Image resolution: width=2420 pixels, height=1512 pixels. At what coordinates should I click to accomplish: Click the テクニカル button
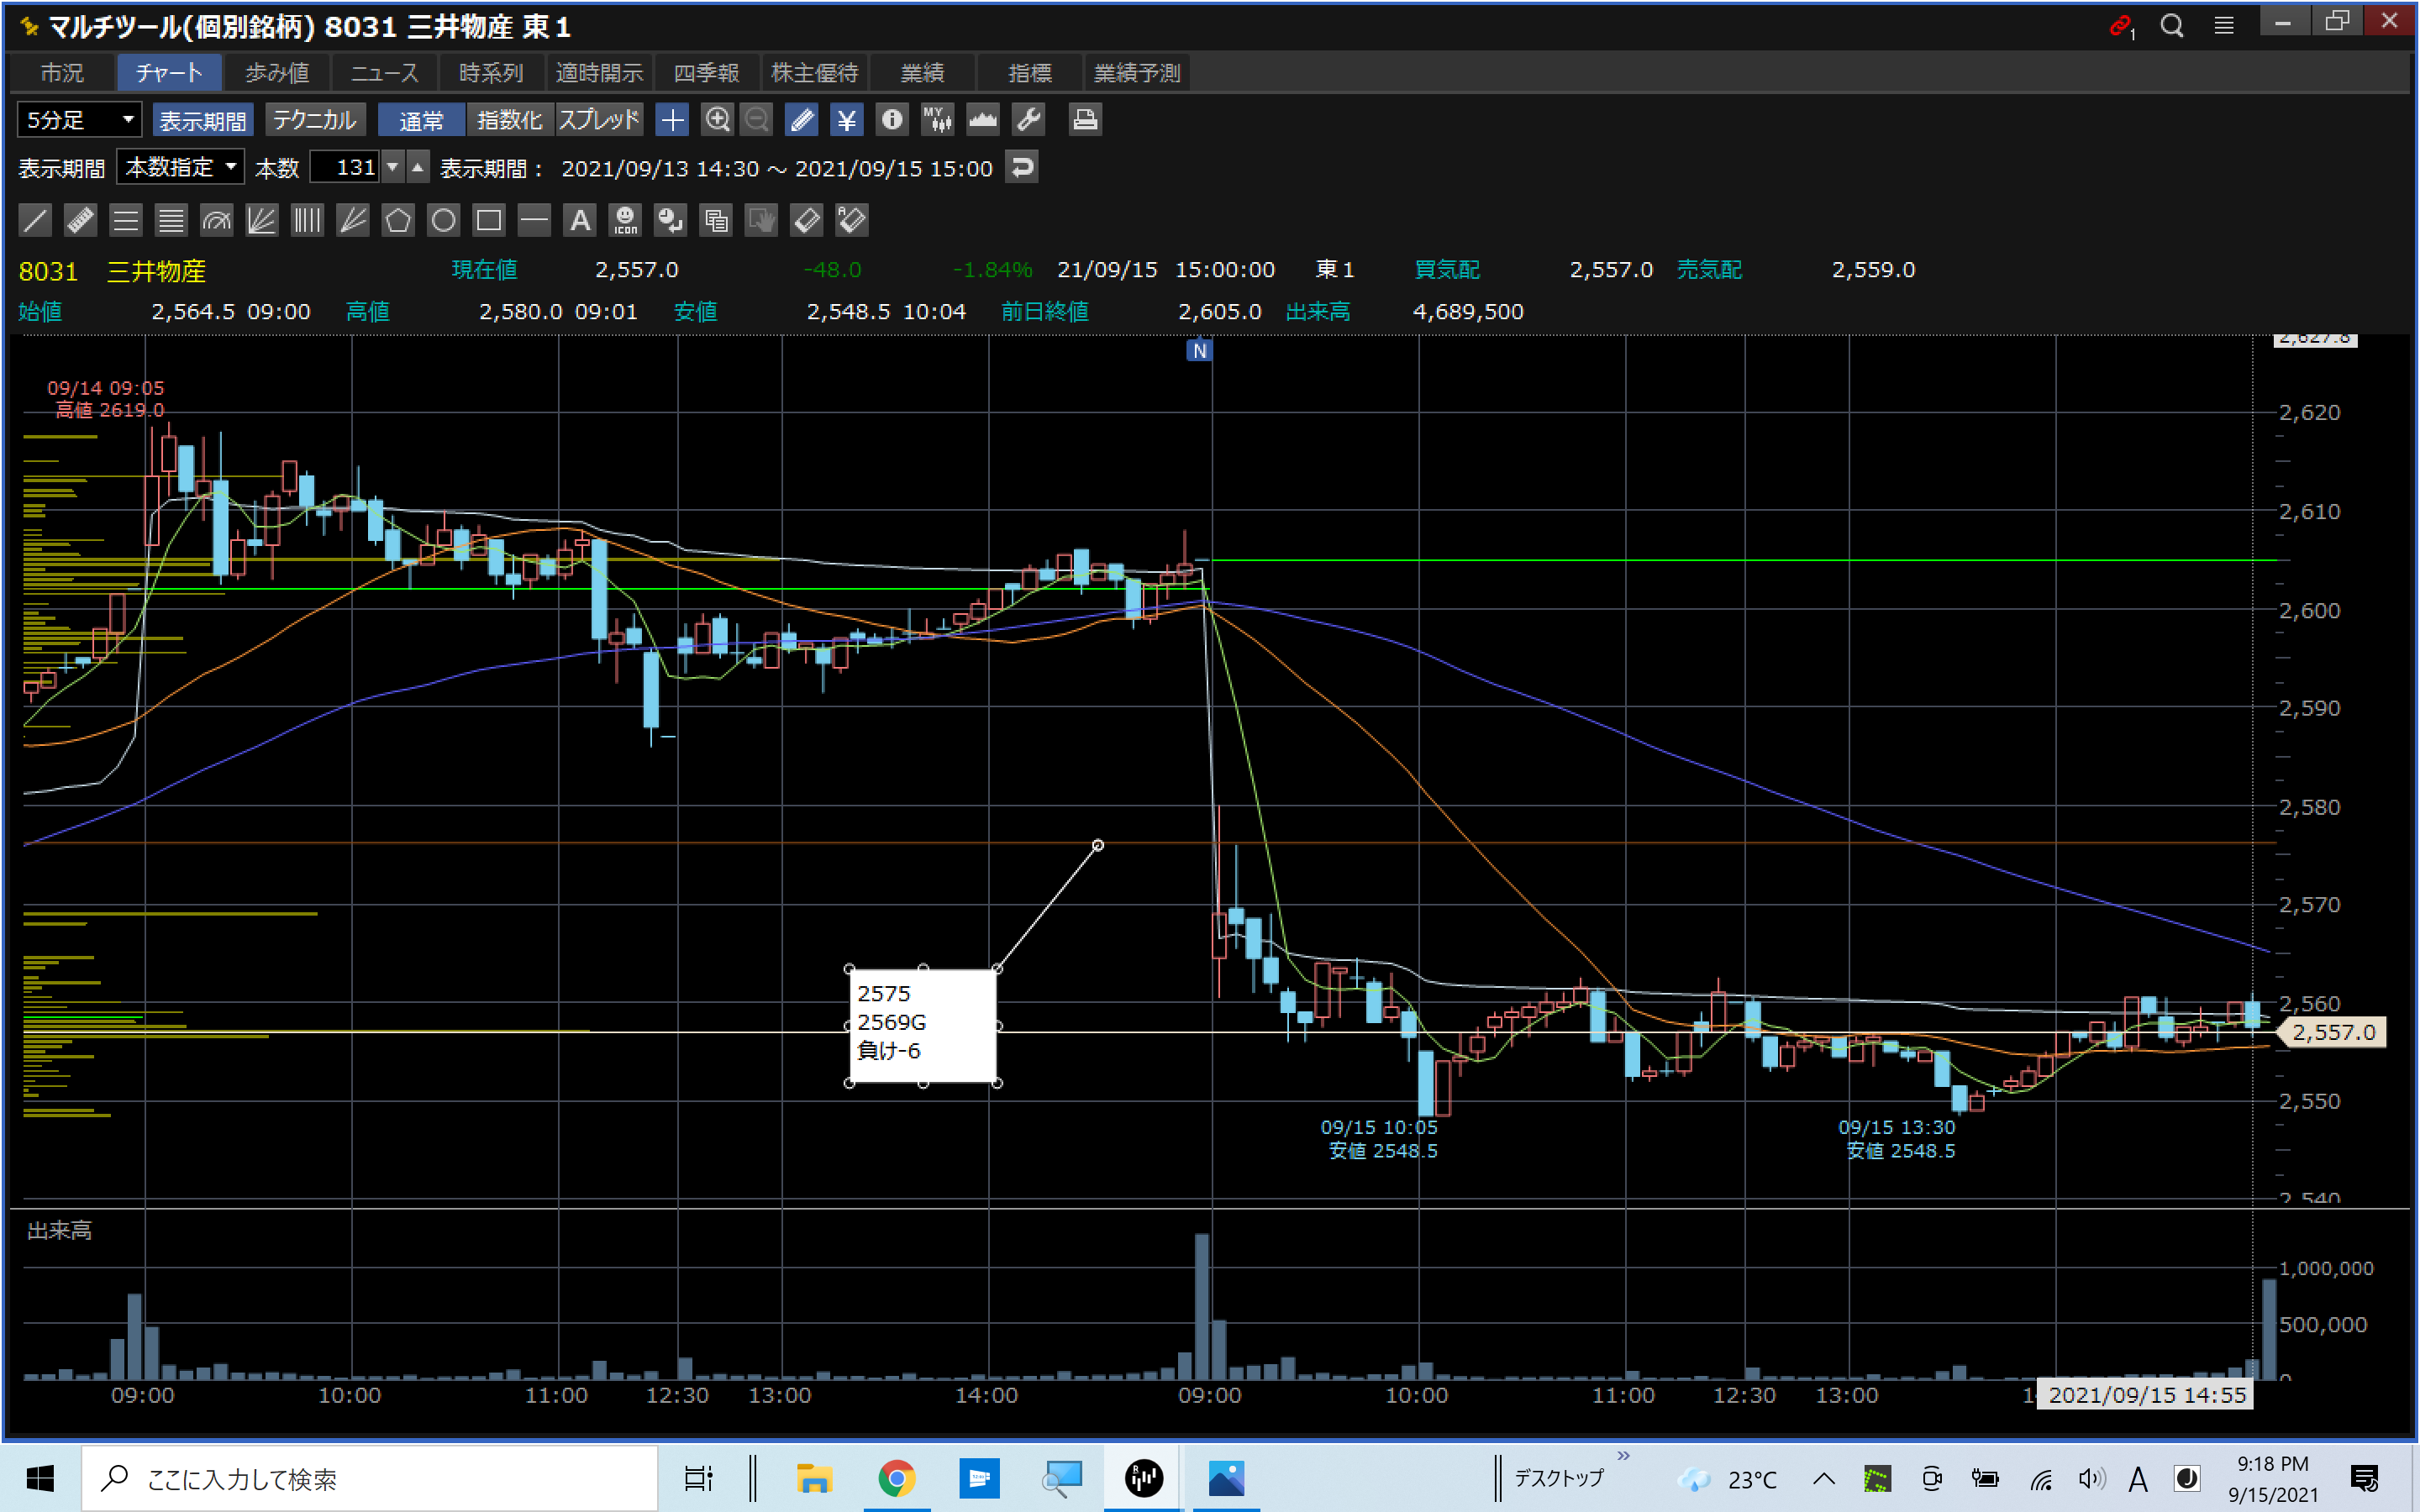[314, 120]
